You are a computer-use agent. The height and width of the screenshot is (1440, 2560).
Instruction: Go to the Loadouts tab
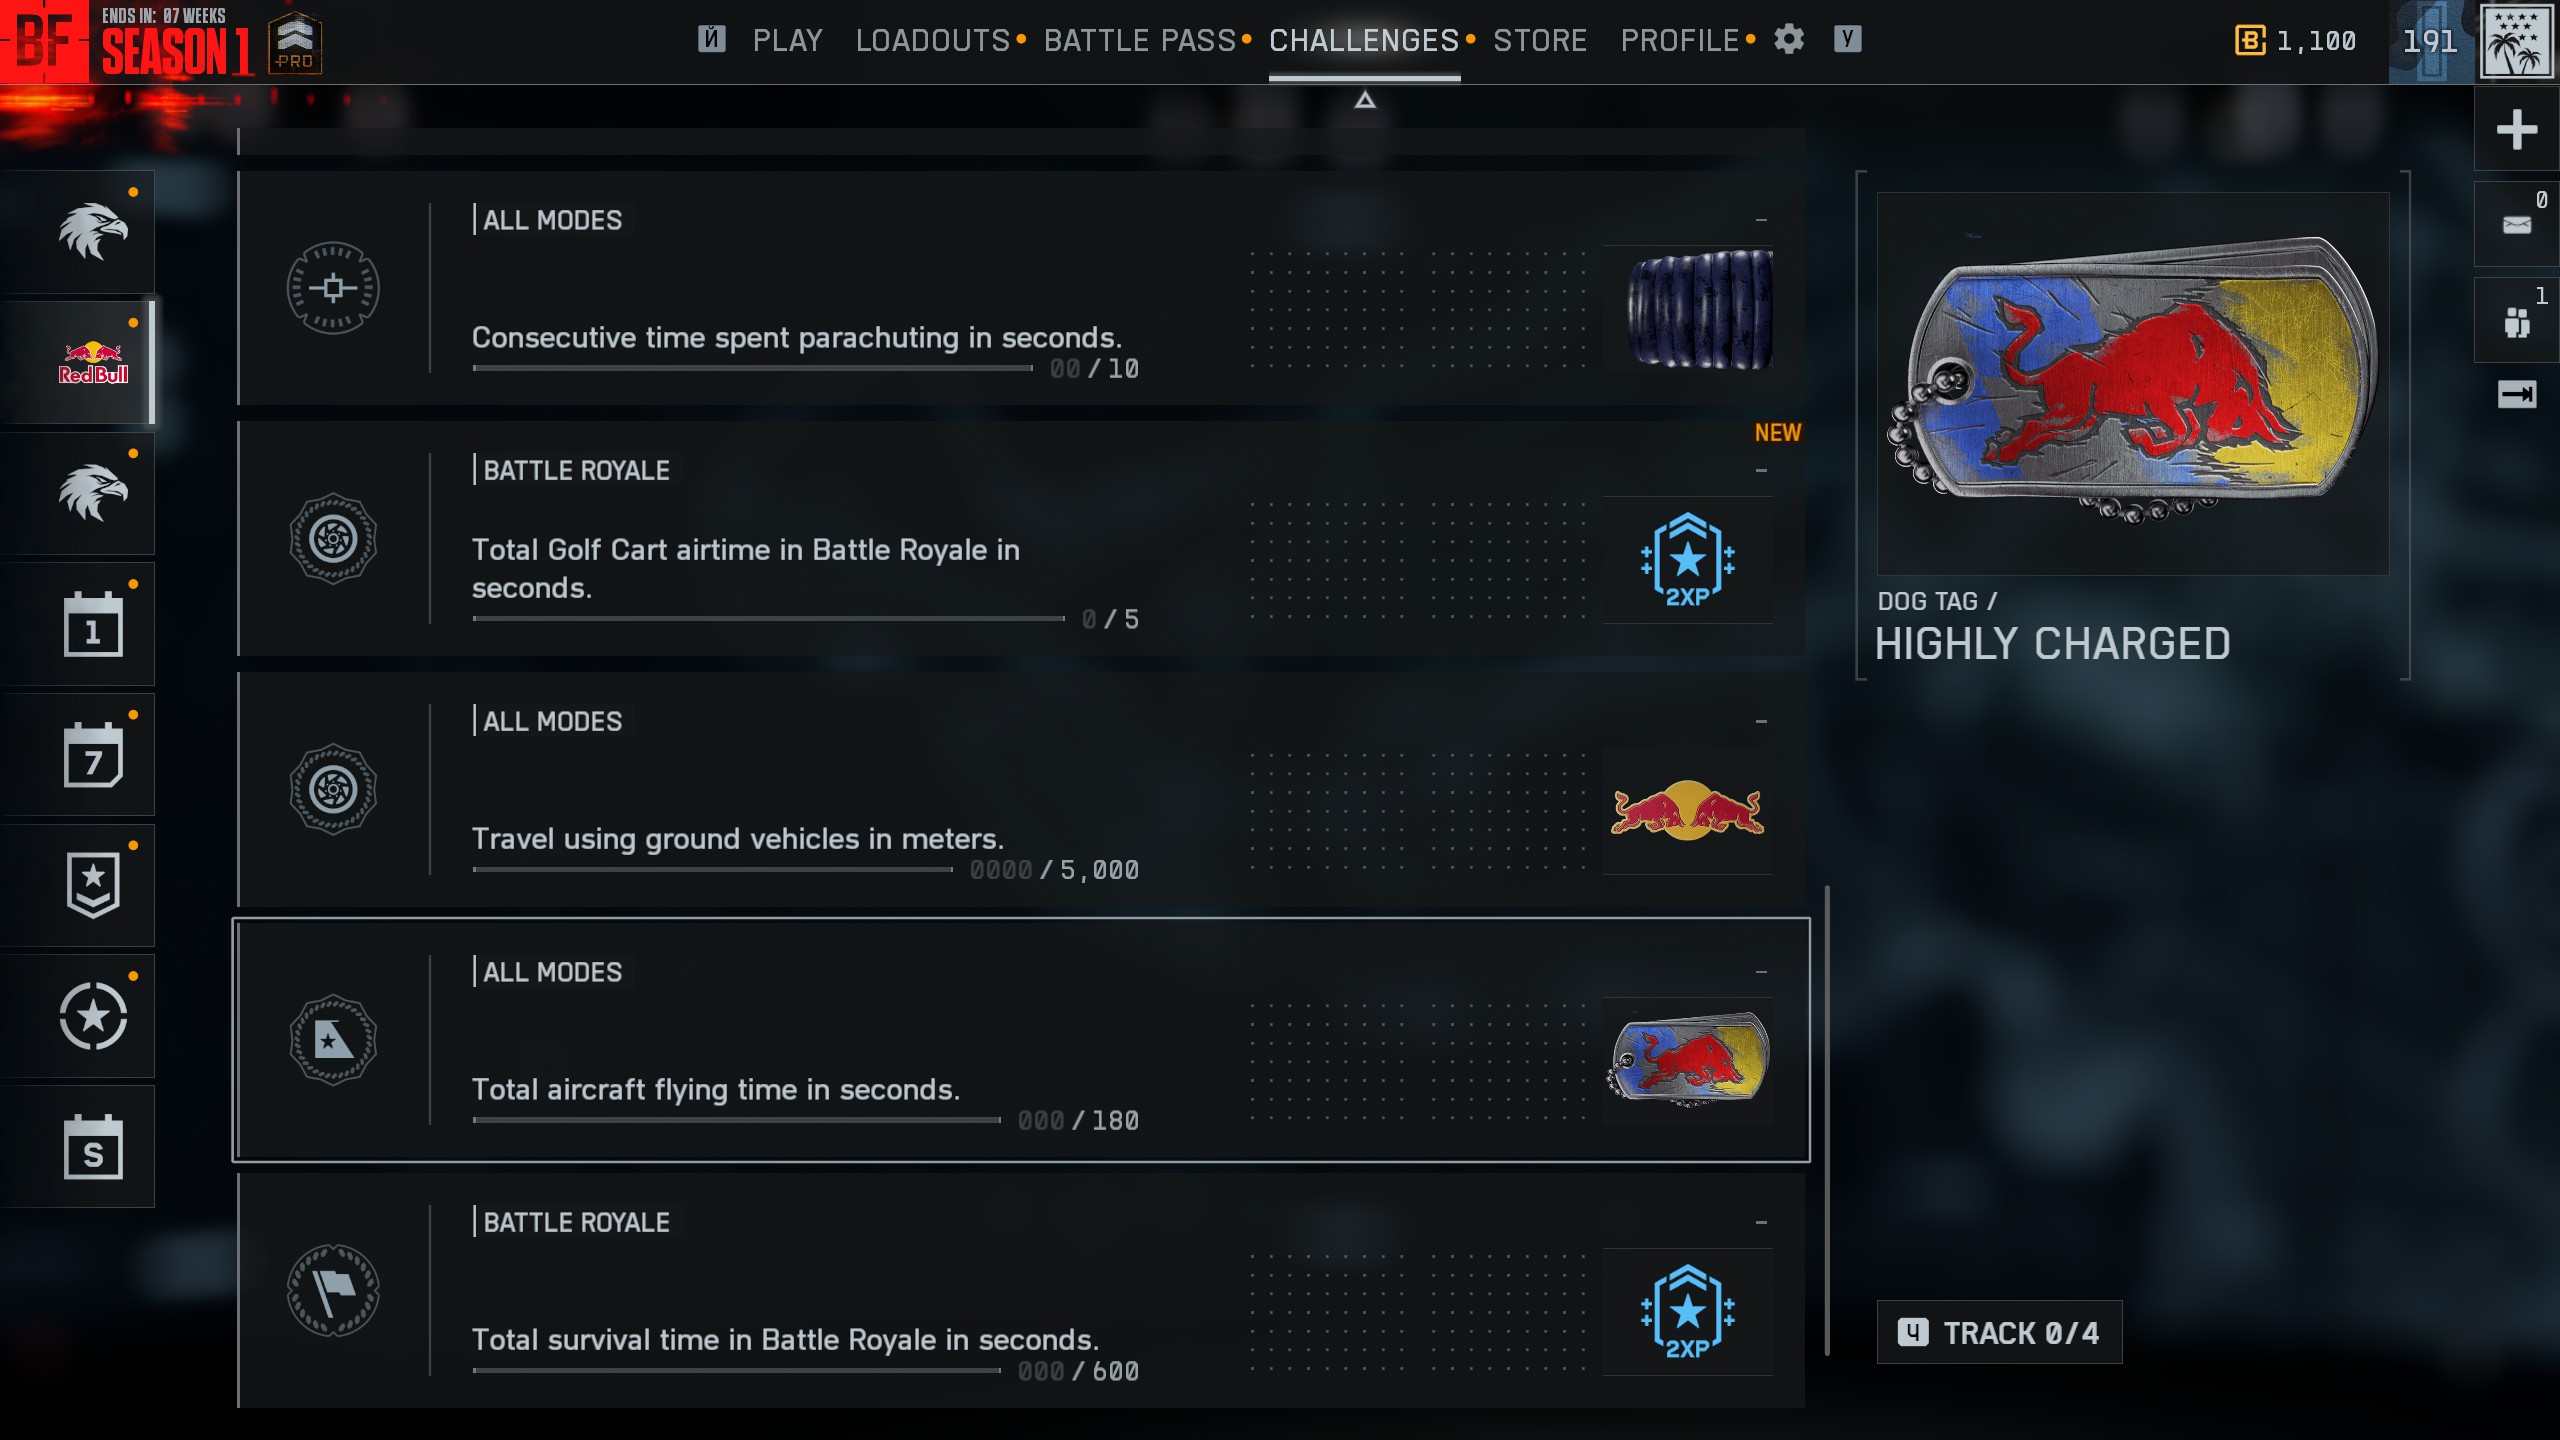click(933, 40)
